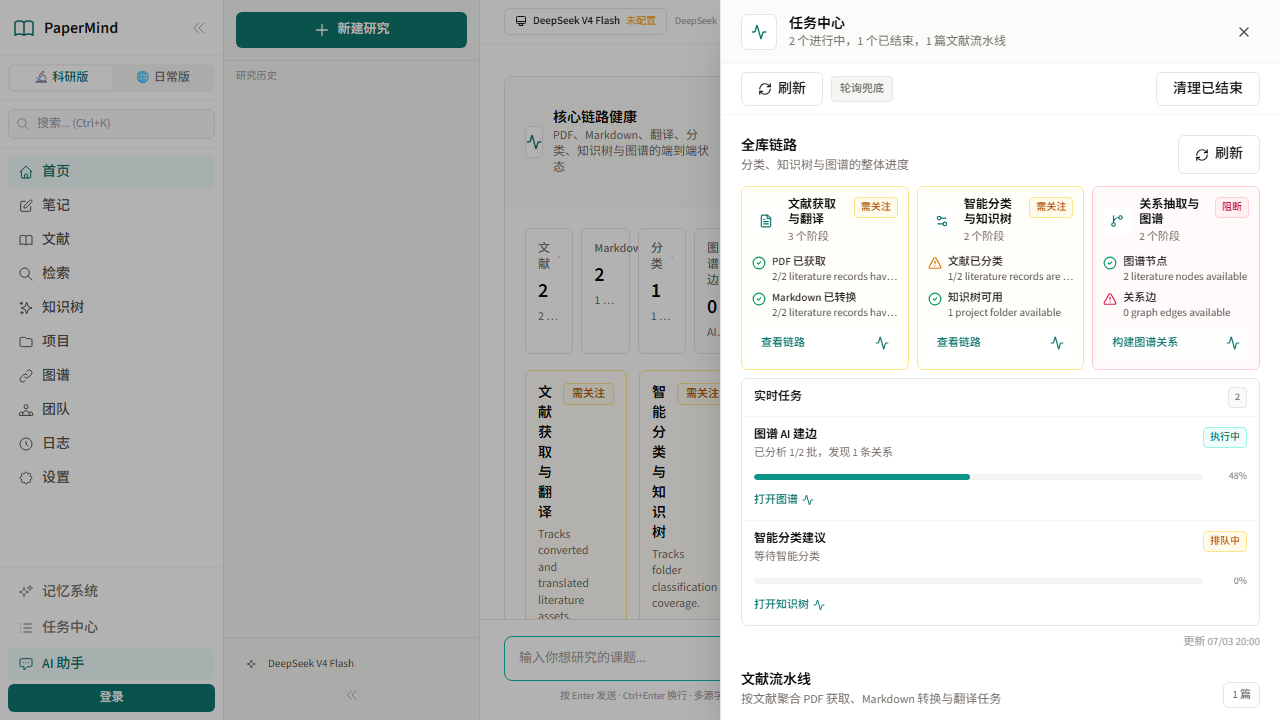Click the 团队 people icon in sidebar
Viewport: 1280px width, 720px height.
pos(26,410)
